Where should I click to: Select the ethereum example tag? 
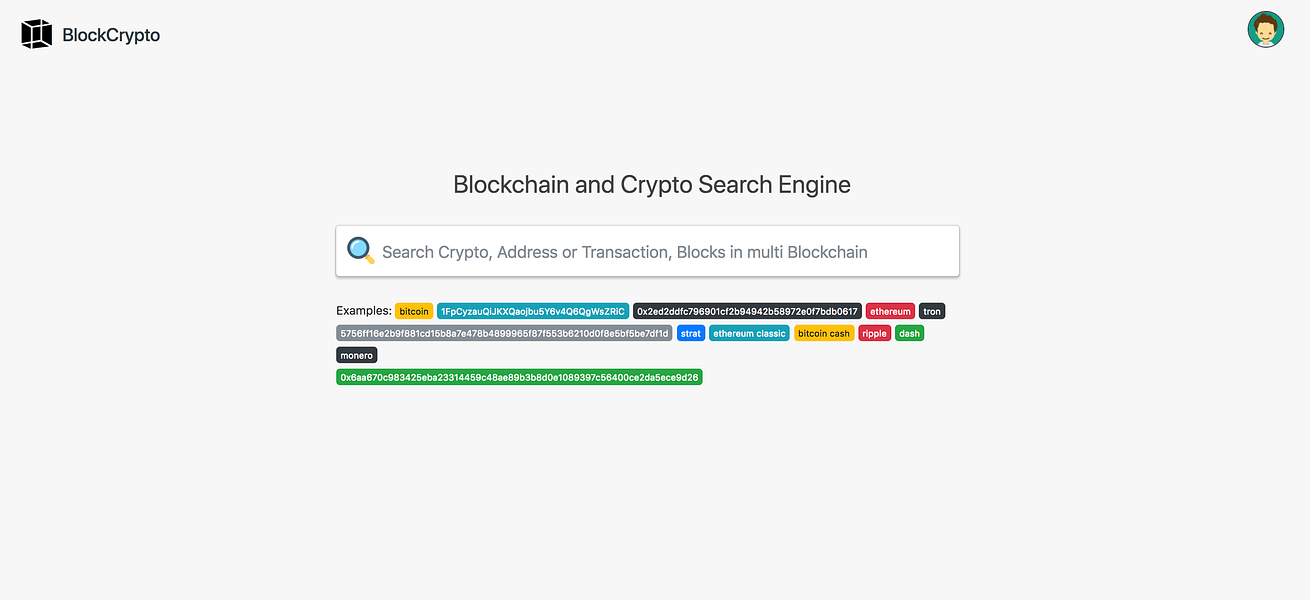coord(889,311)
